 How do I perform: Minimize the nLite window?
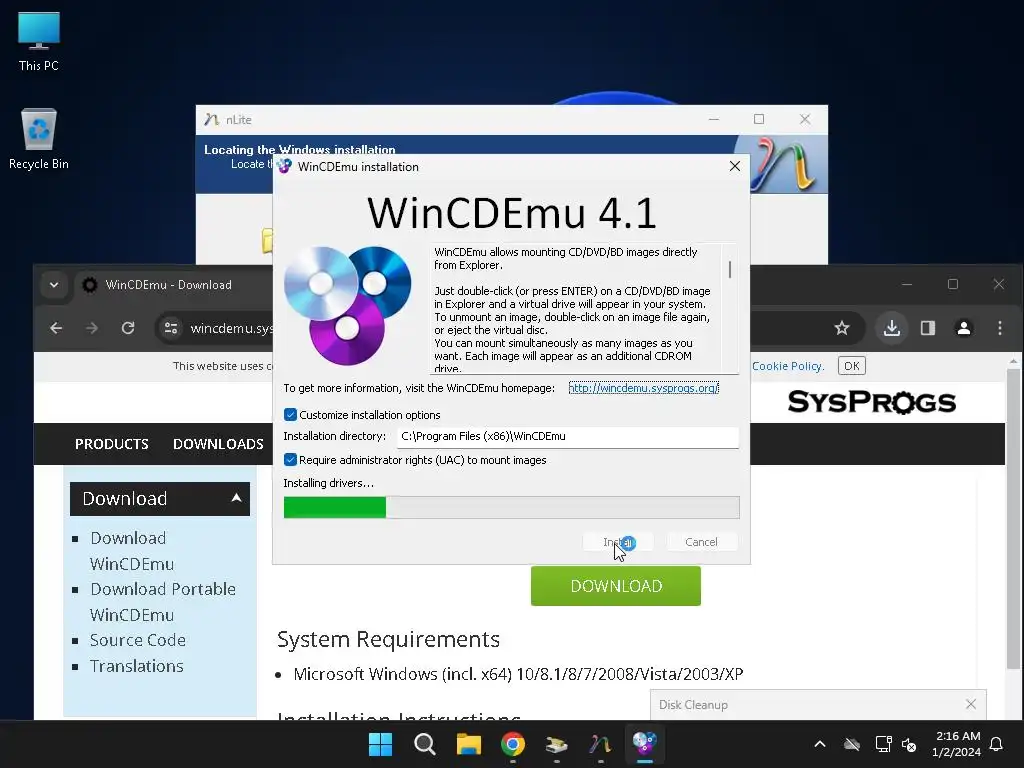714,119
